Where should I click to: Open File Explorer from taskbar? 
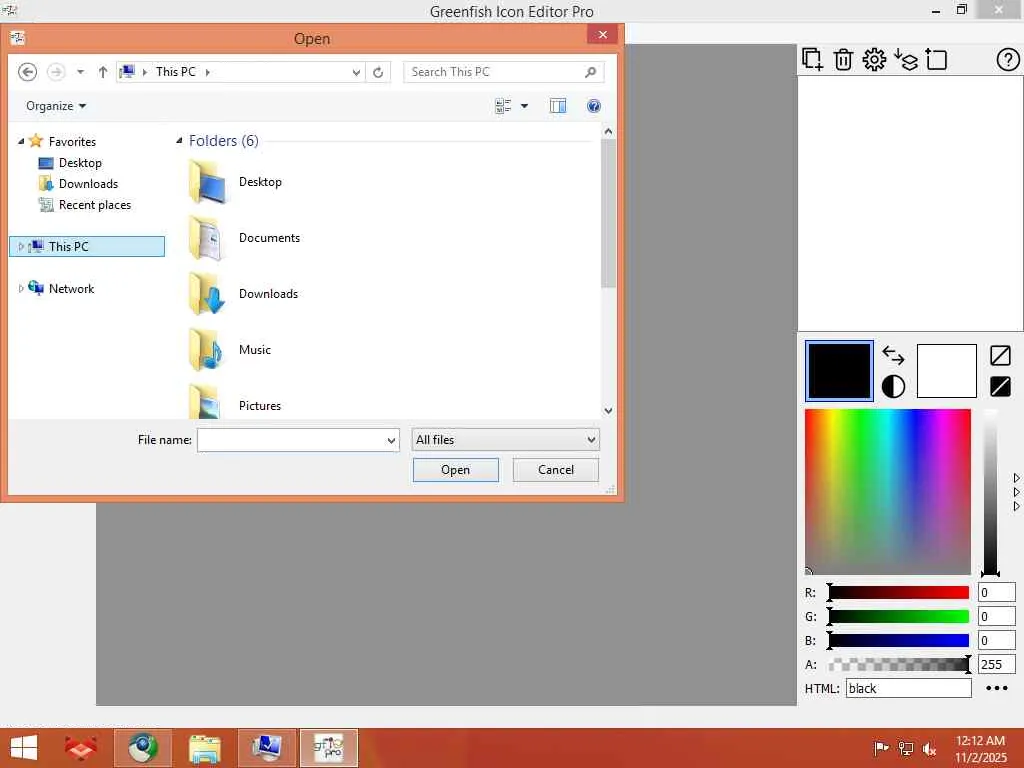[204, 748]
